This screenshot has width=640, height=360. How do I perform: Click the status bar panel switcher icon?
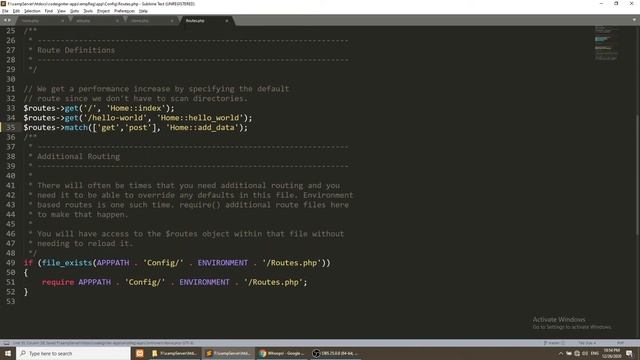[x=6, y=343]
